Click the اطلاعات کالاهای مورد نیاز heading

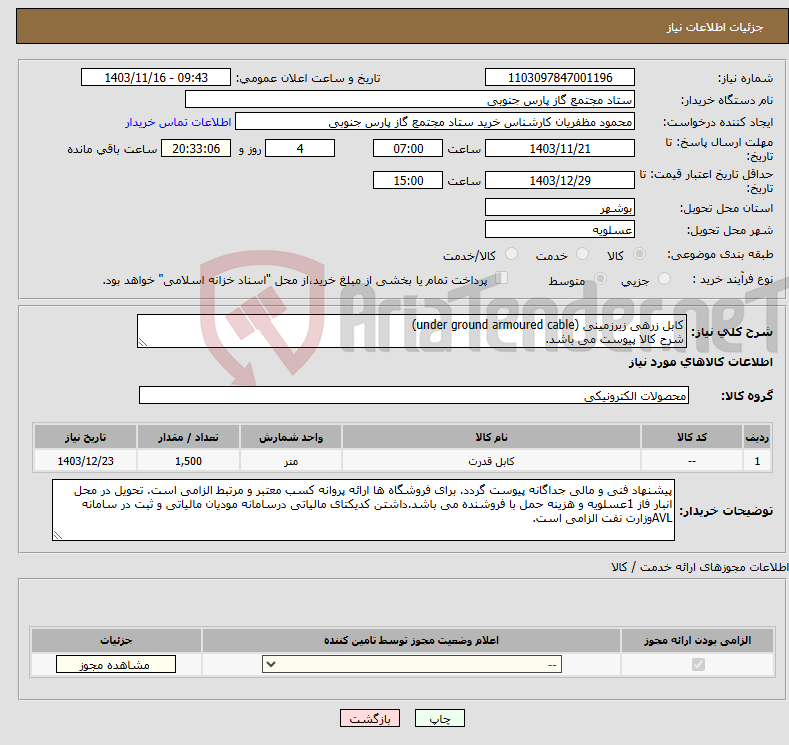point(700,362)
